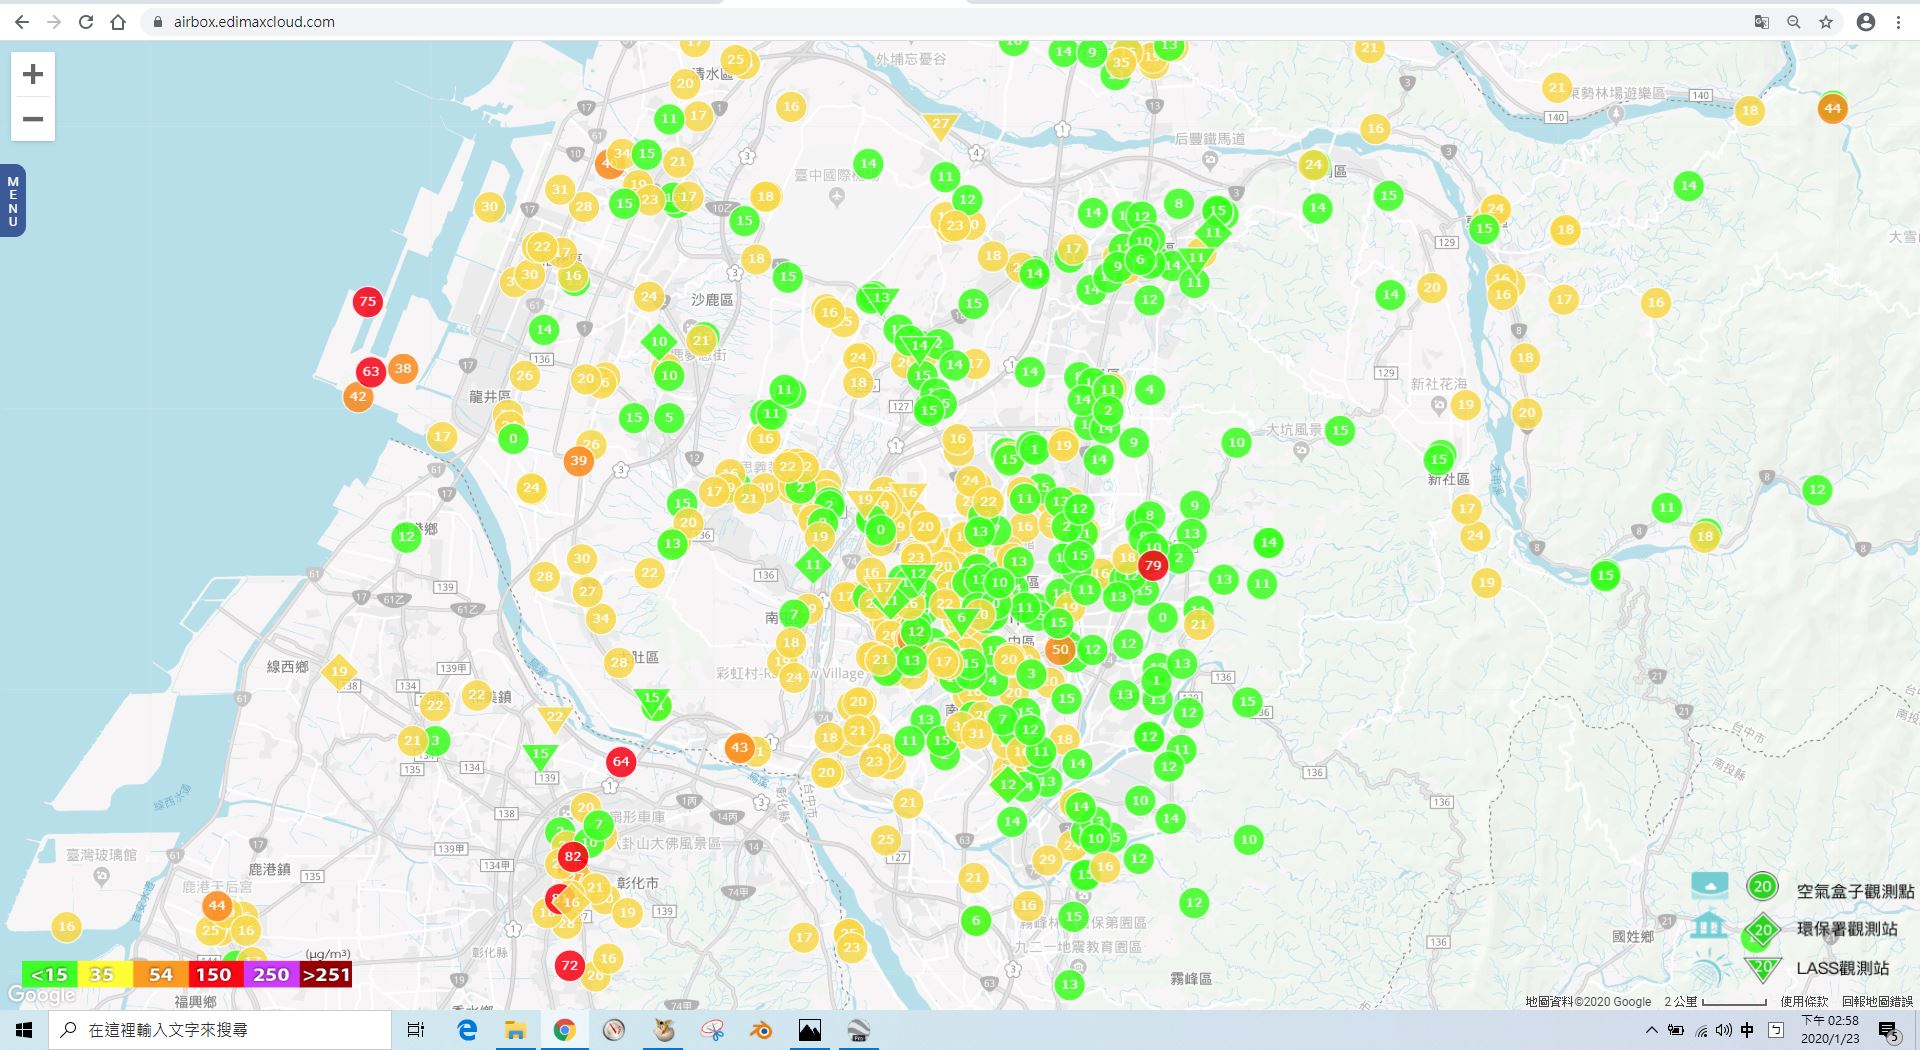Image resolution: width=1920 pixels, height=1050 pixels.
Task: Select the orange 42 sensor marker
Action: (x=358, y=396)
